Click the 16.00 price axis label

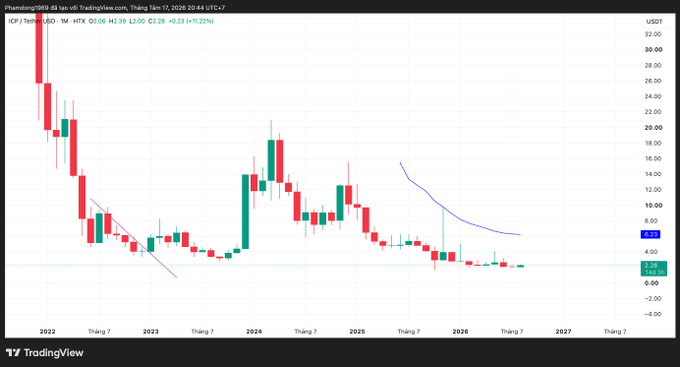[x=653, y=159]
